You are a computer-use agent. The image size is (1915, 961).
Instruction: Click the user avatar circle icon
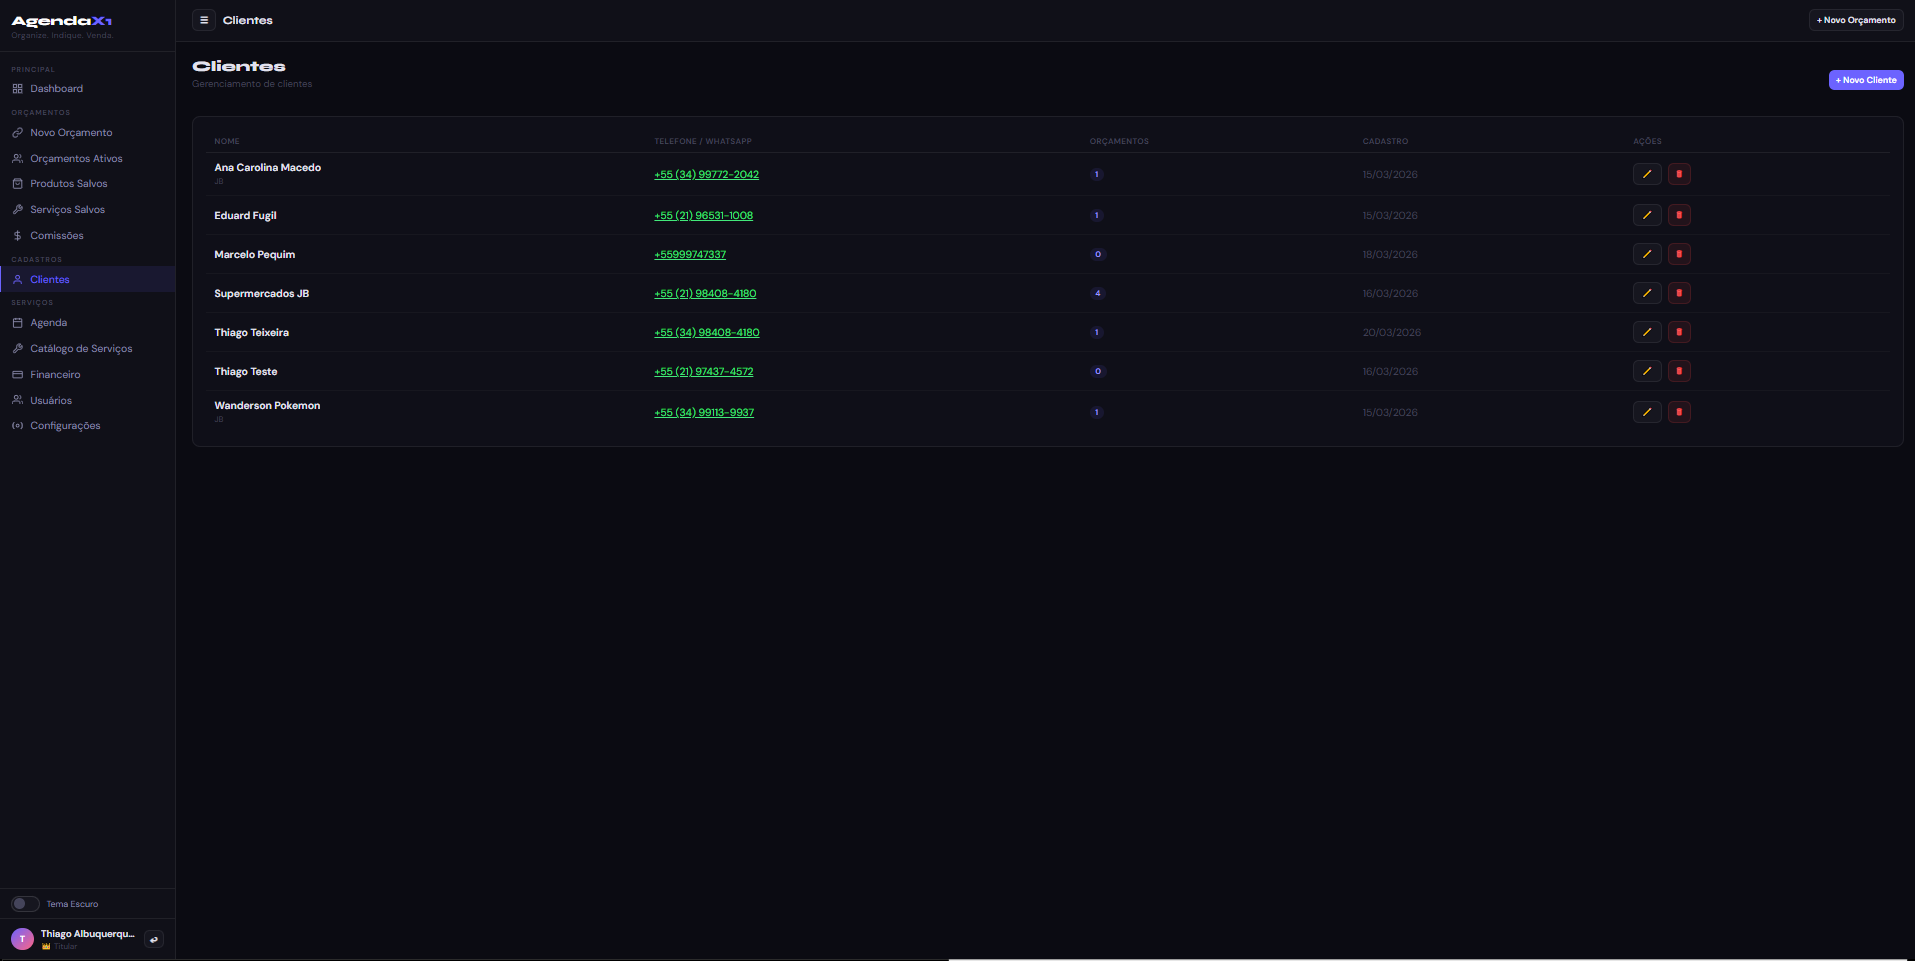click(22, 939)
